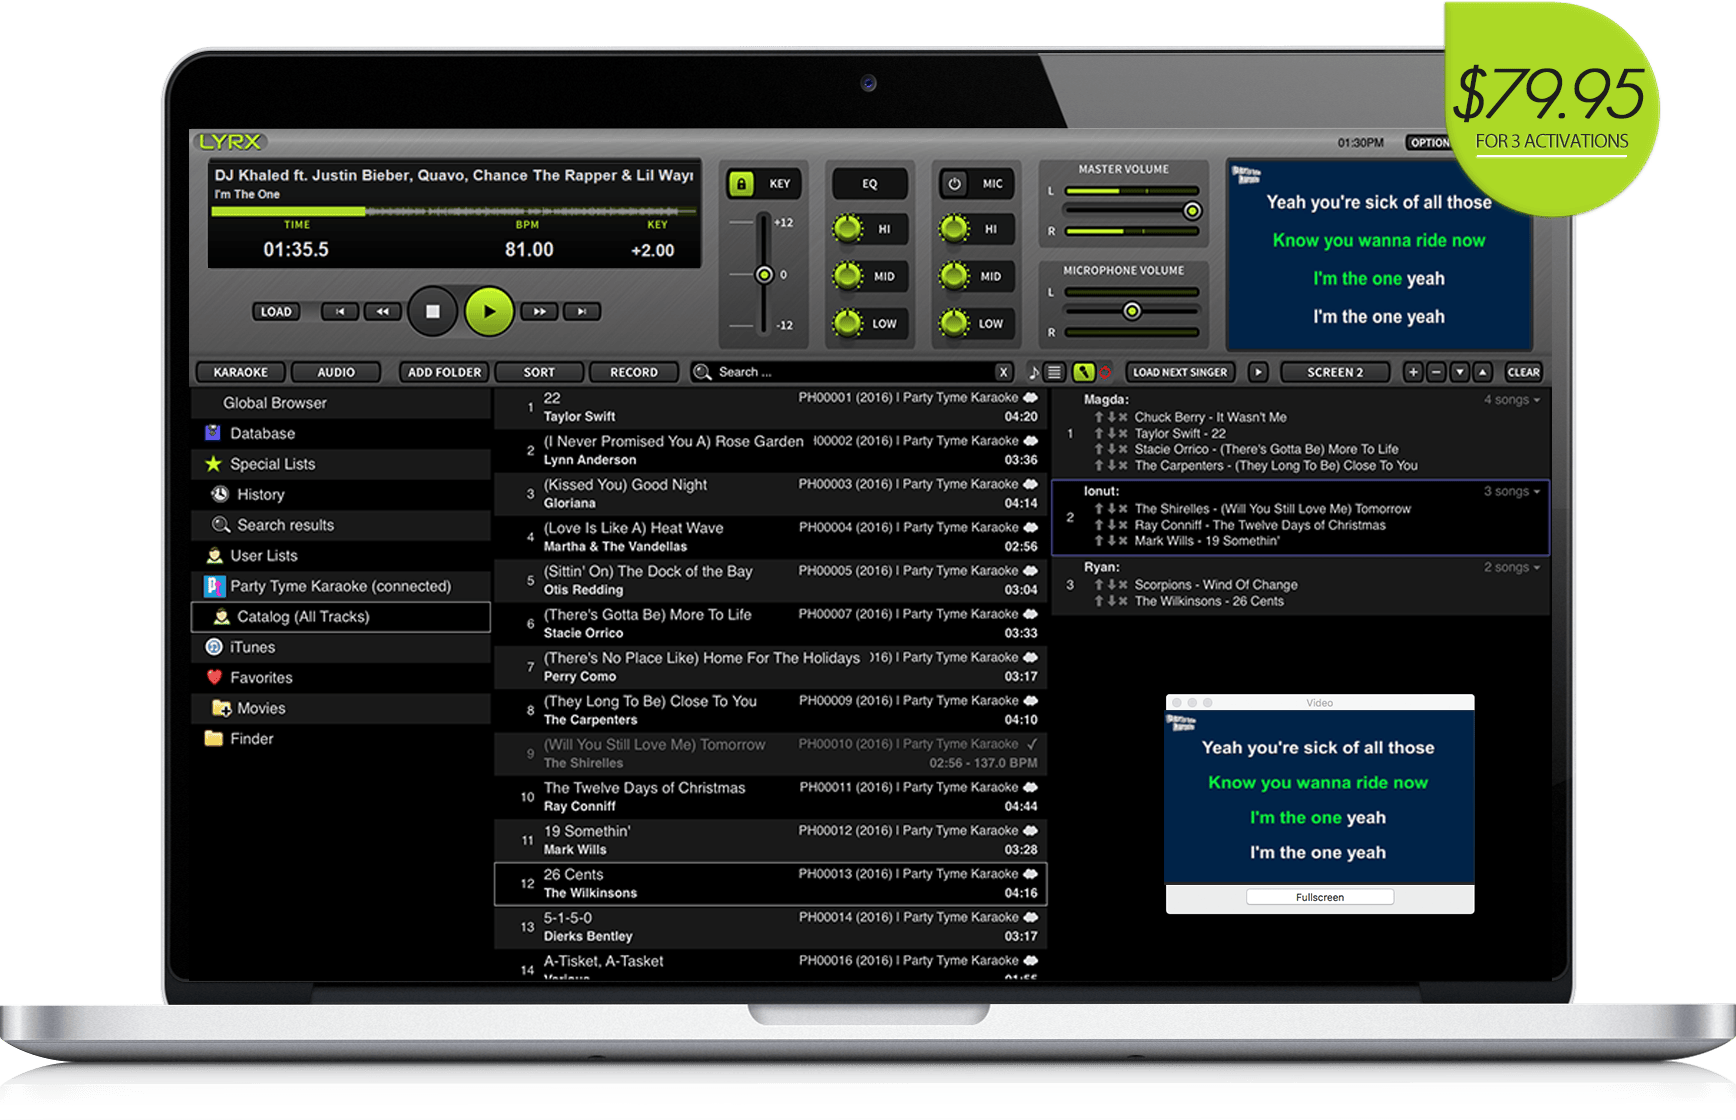The width and height of the screenshot is (1736, 1120).
Task: Open User Lists in the sidebar
Action: [x=341, y=555]
